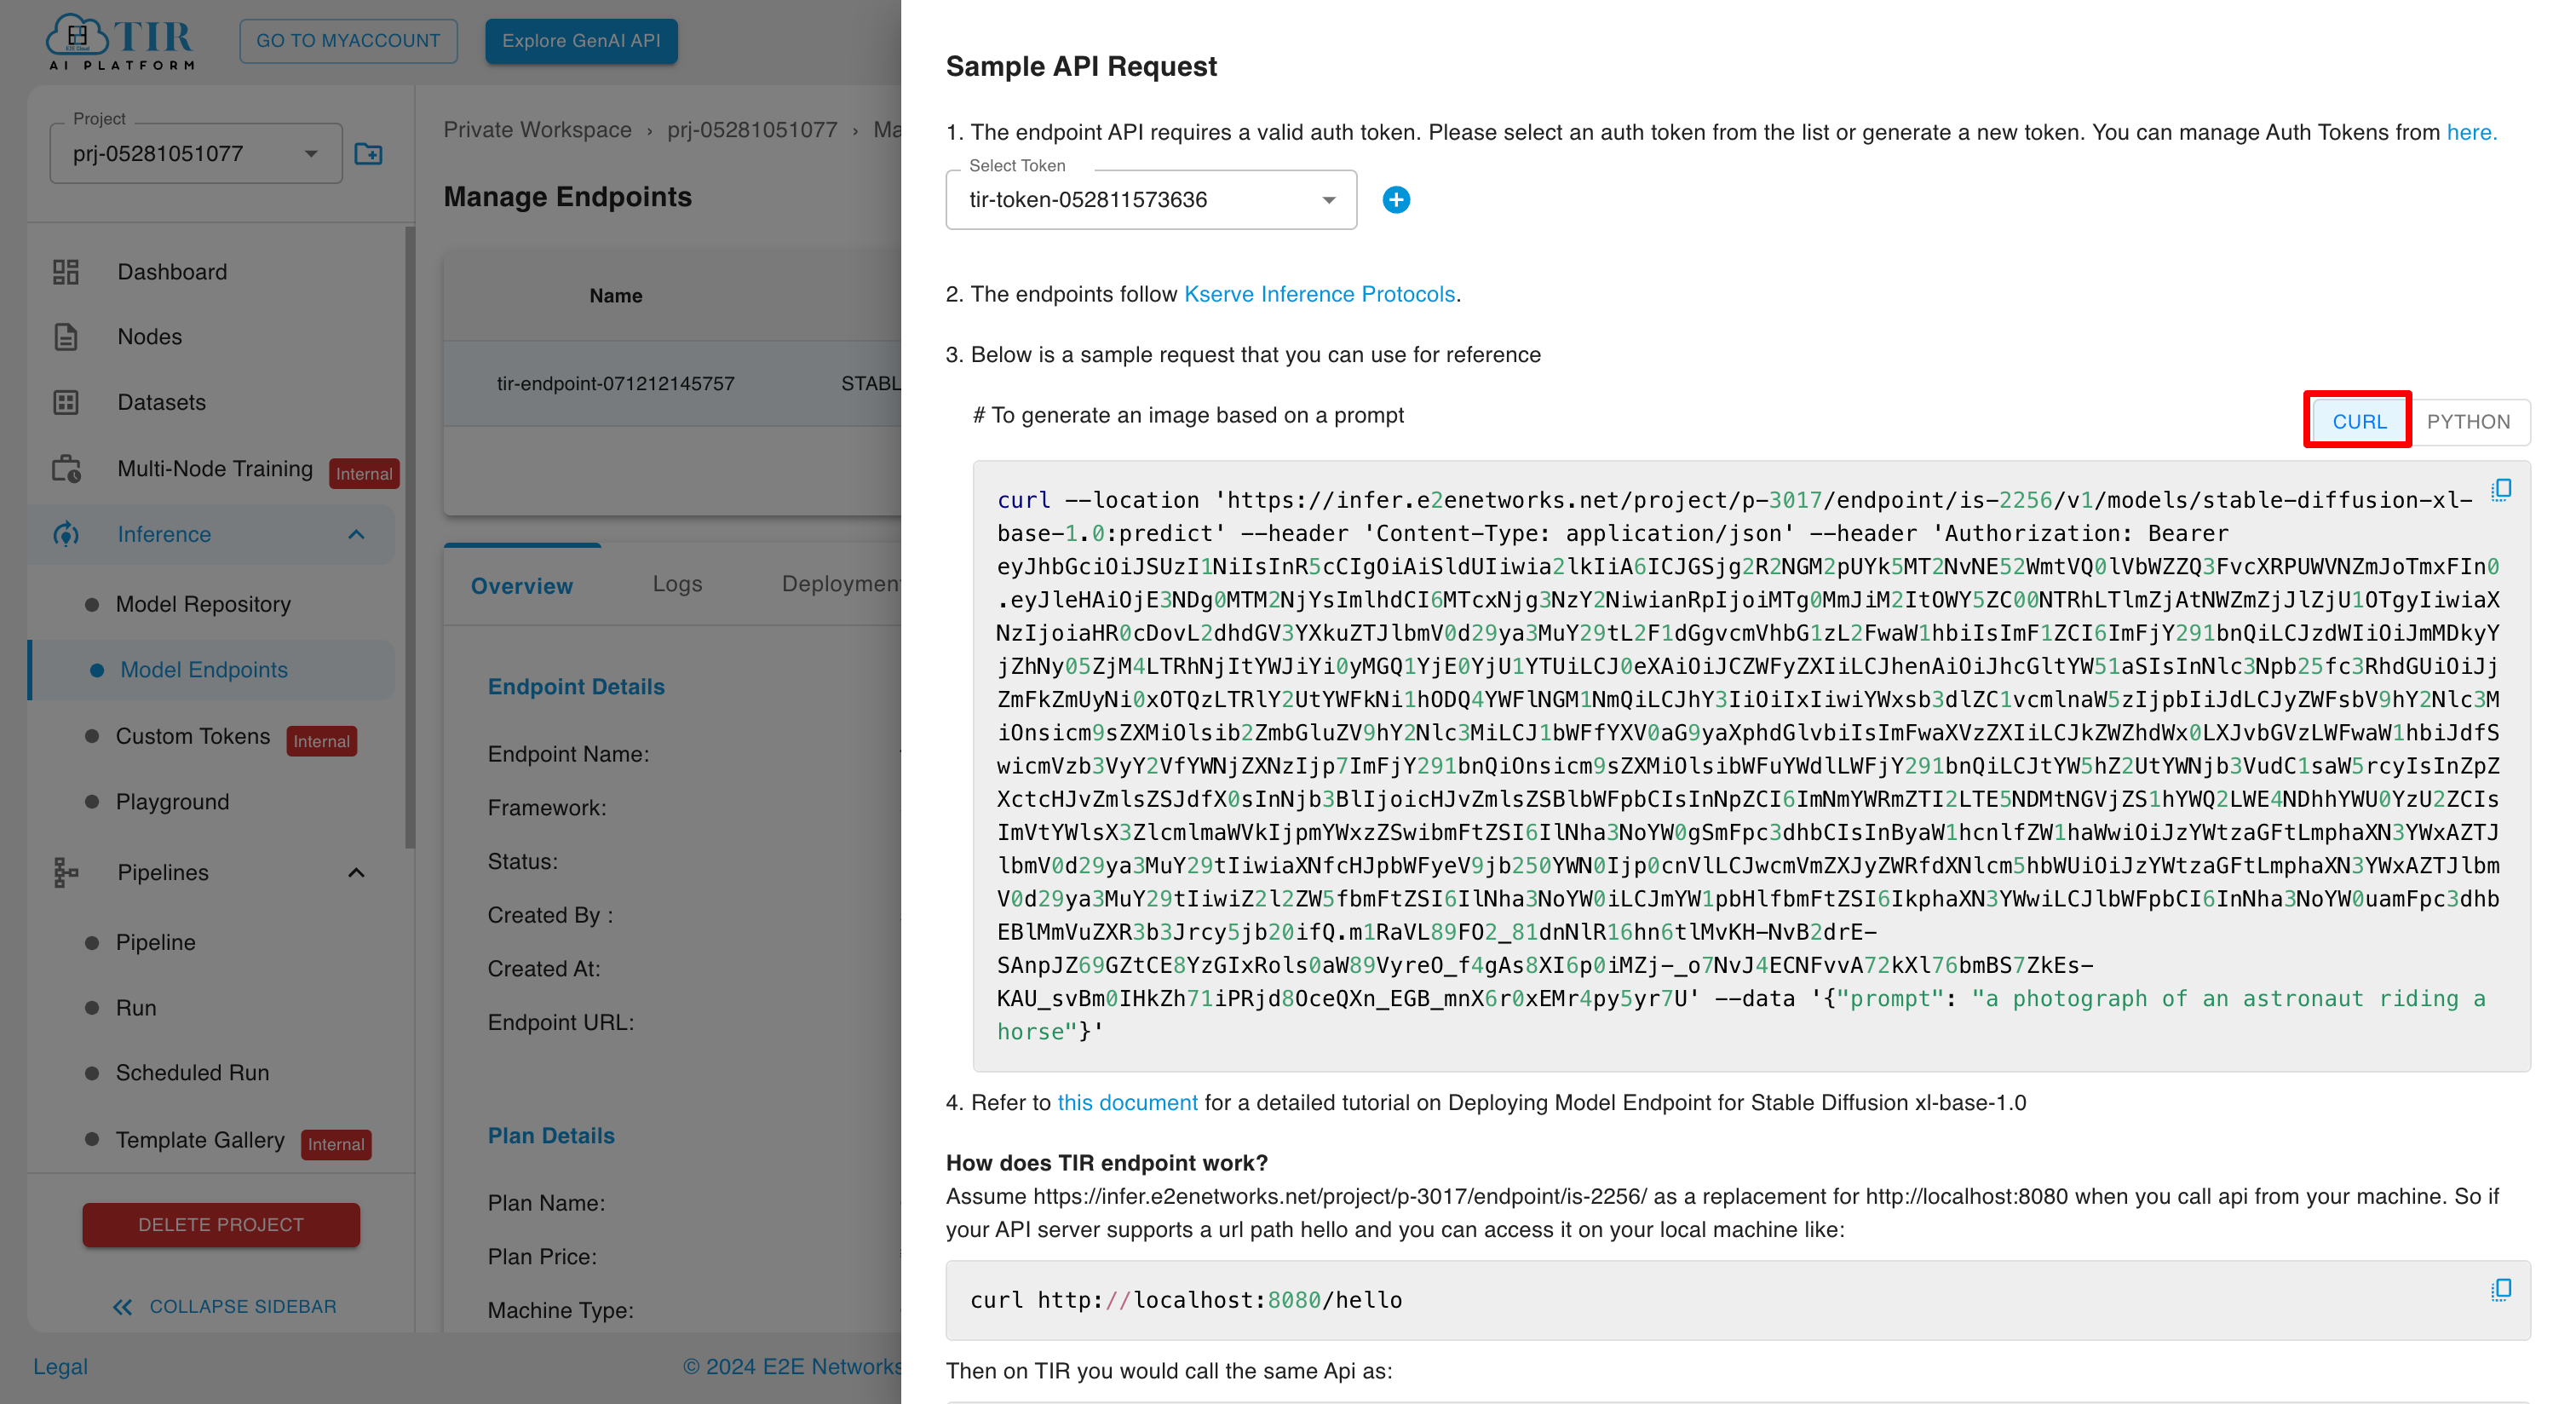
Task: Click inside the curl sample code block
Action: click(x=1751, y=766)
